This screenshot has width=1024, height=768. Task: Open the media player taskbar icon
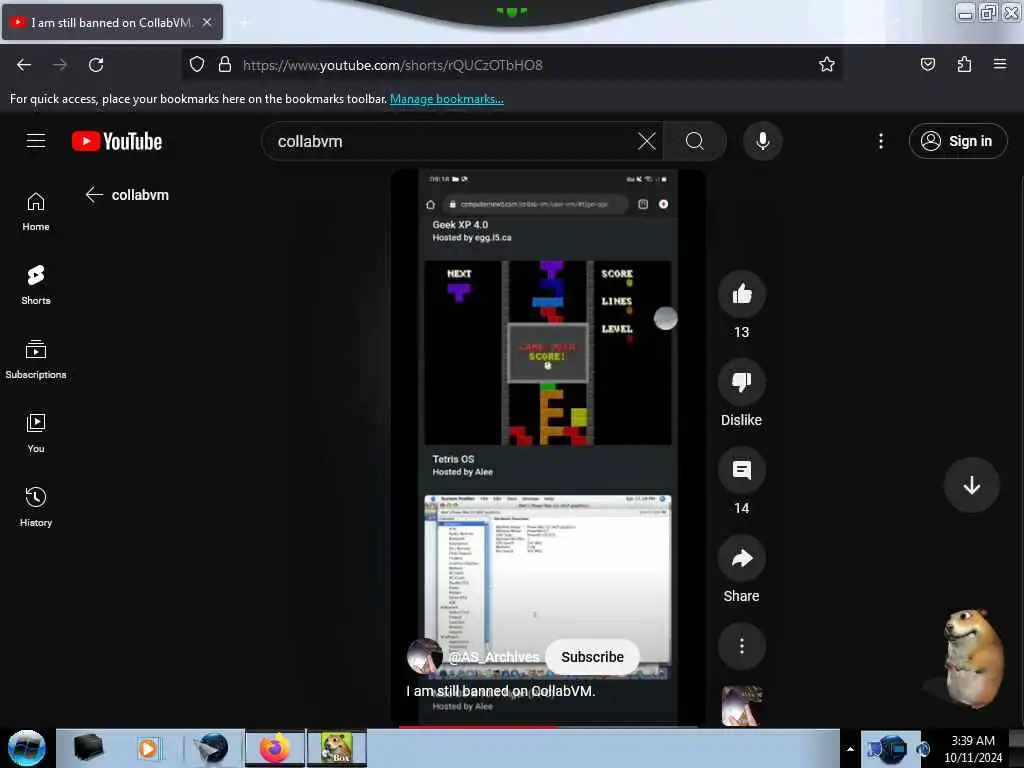coord(148,748)
